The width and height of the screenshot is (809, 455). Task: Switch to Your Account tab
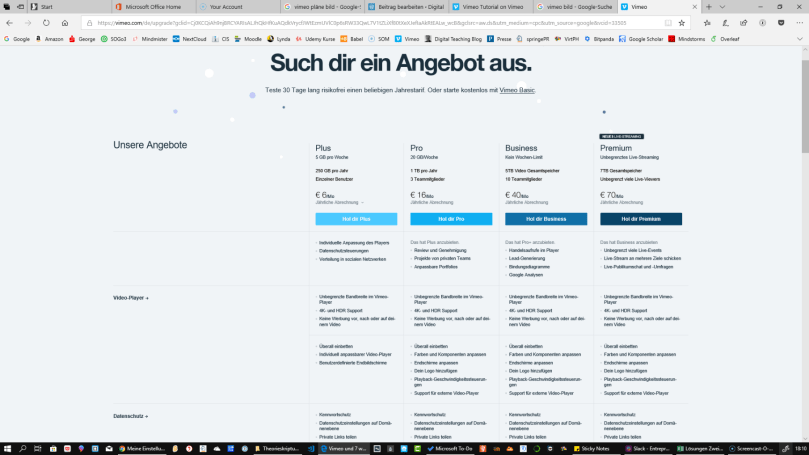(238, 7)
